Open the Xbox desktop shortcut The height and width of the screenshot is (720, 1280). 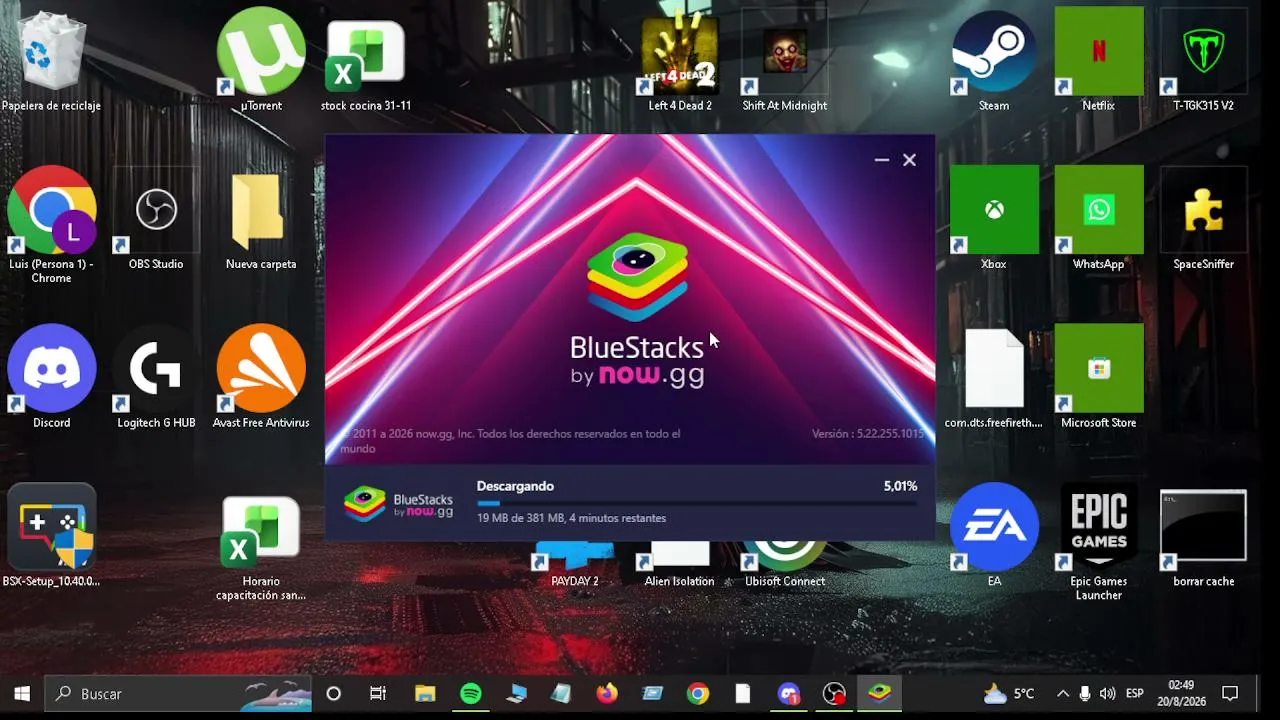tap(994, 220)
